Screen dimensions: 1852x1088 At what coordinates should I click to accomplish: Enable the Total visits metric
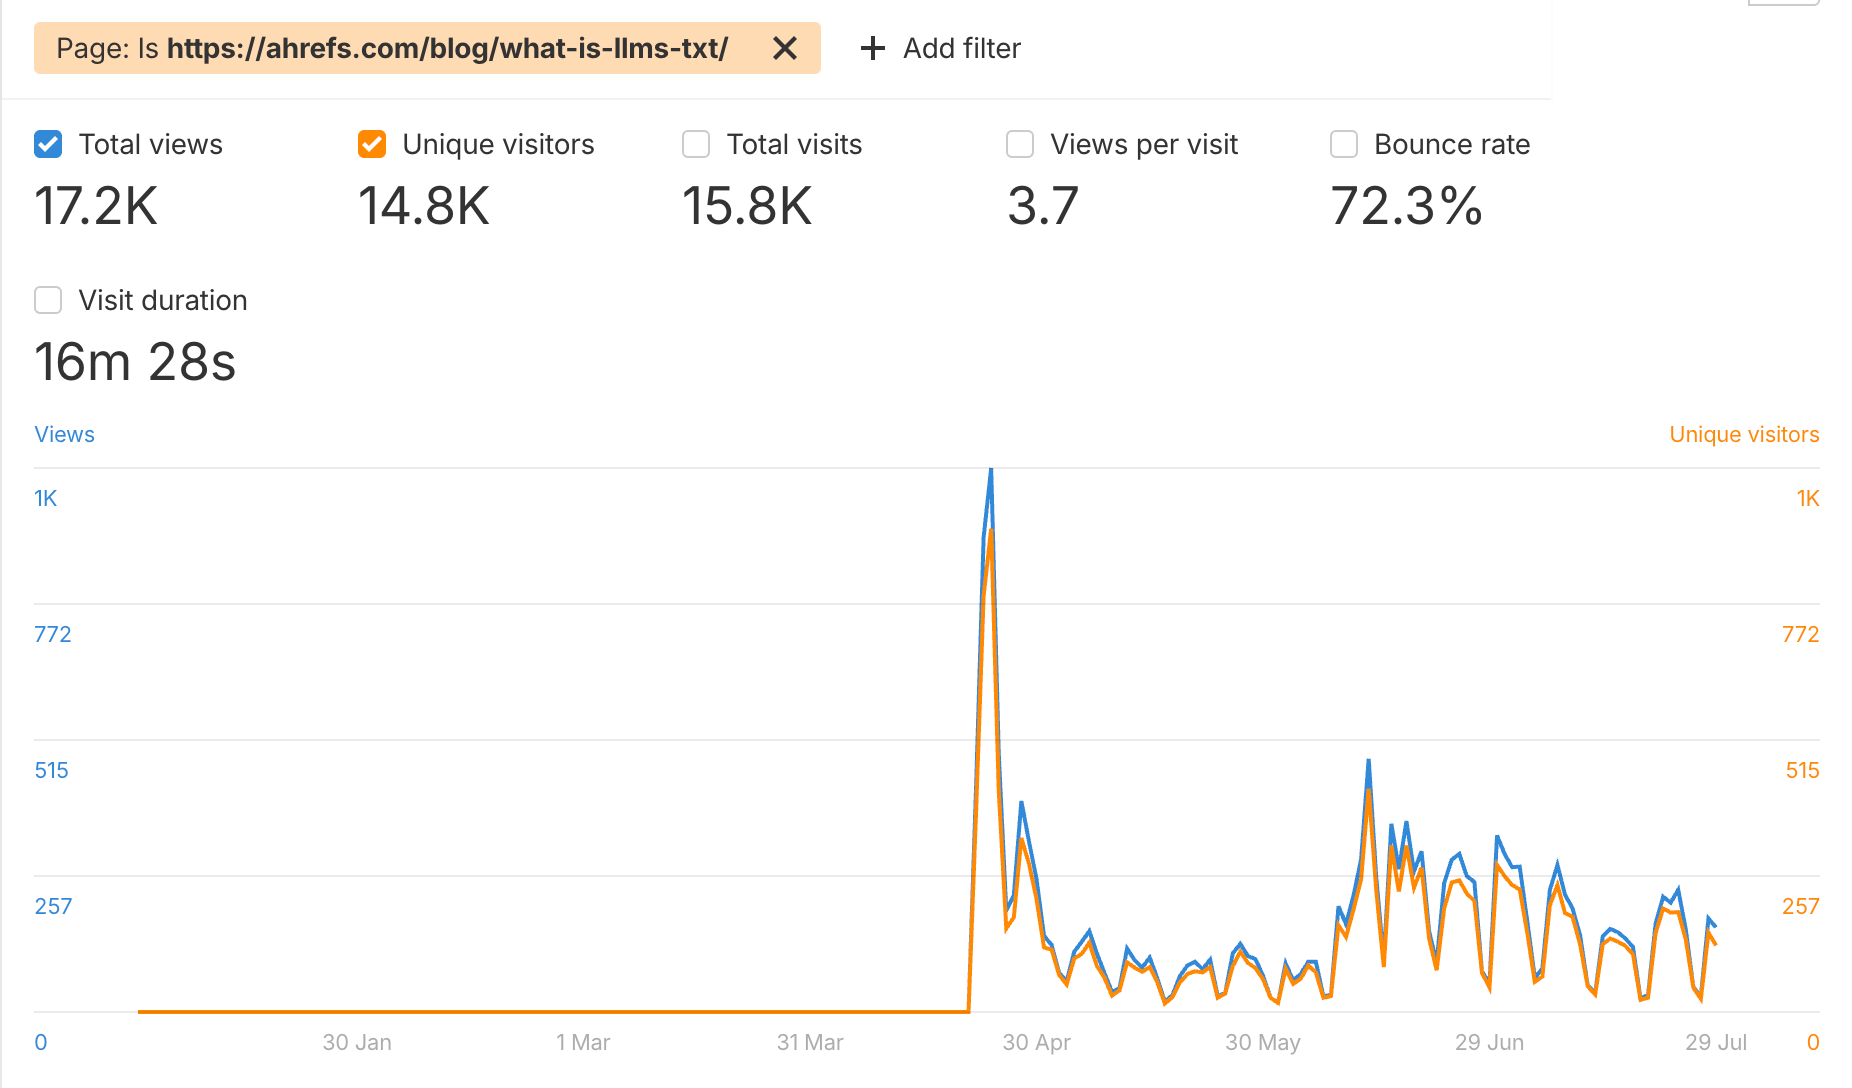695,144
